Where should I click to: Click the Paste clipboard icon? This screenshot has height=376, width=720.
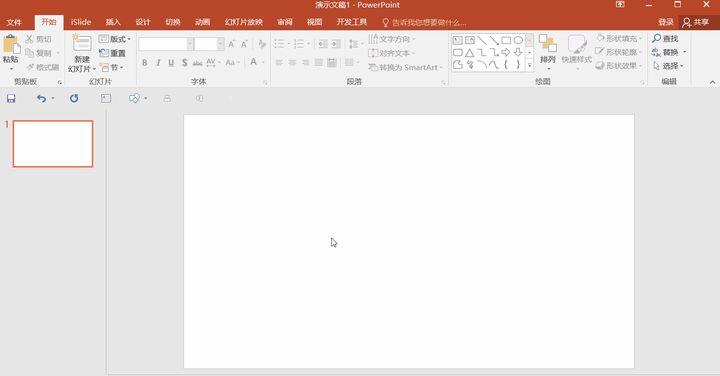[x=11, y=45]
